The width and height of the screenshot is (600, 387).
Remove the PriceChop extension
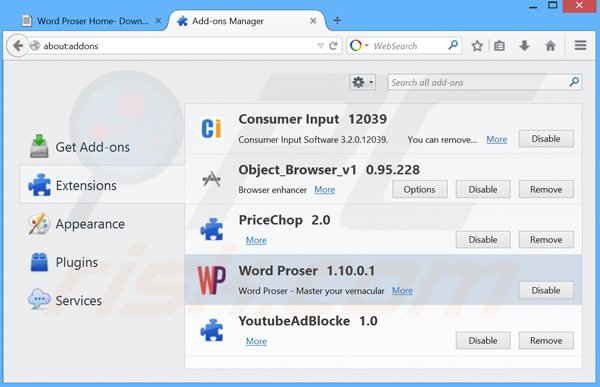546,240
